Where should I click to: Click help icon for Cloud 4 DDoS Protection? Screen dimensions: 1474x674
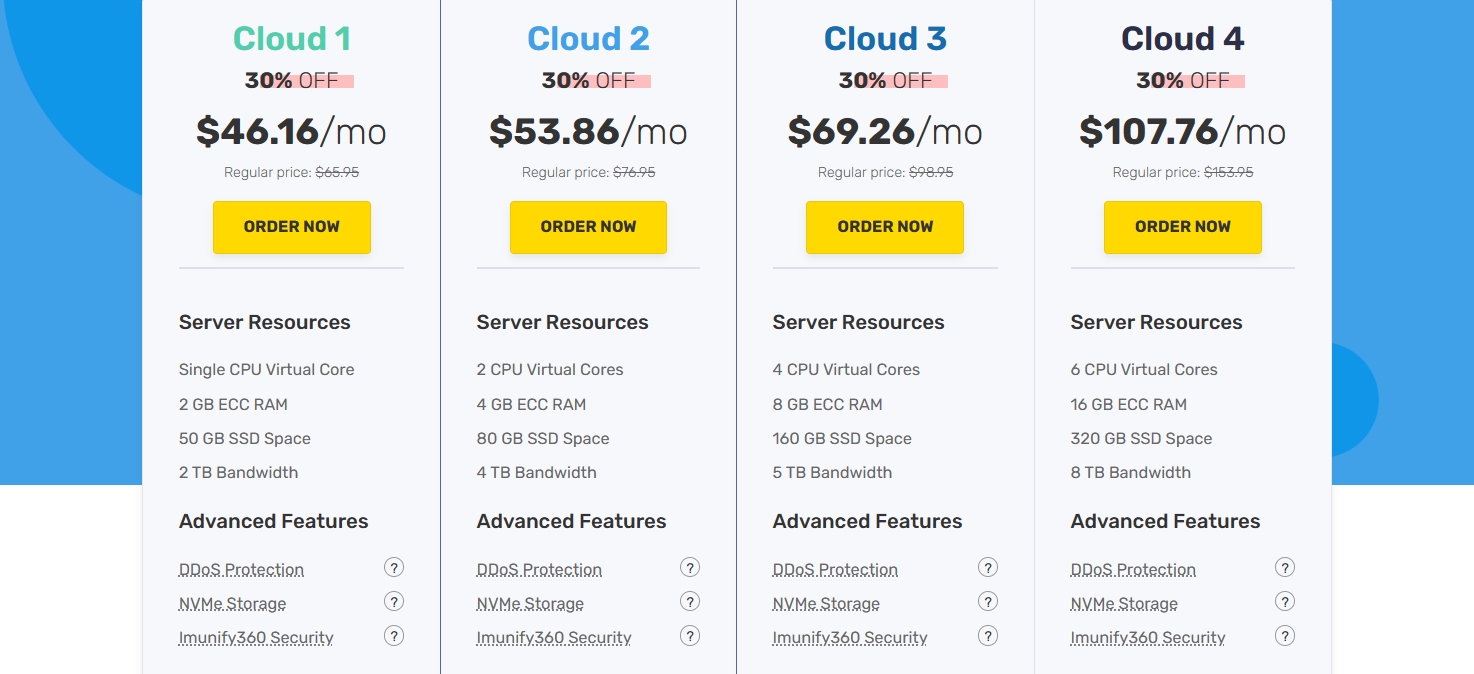tap(1285, 568)
